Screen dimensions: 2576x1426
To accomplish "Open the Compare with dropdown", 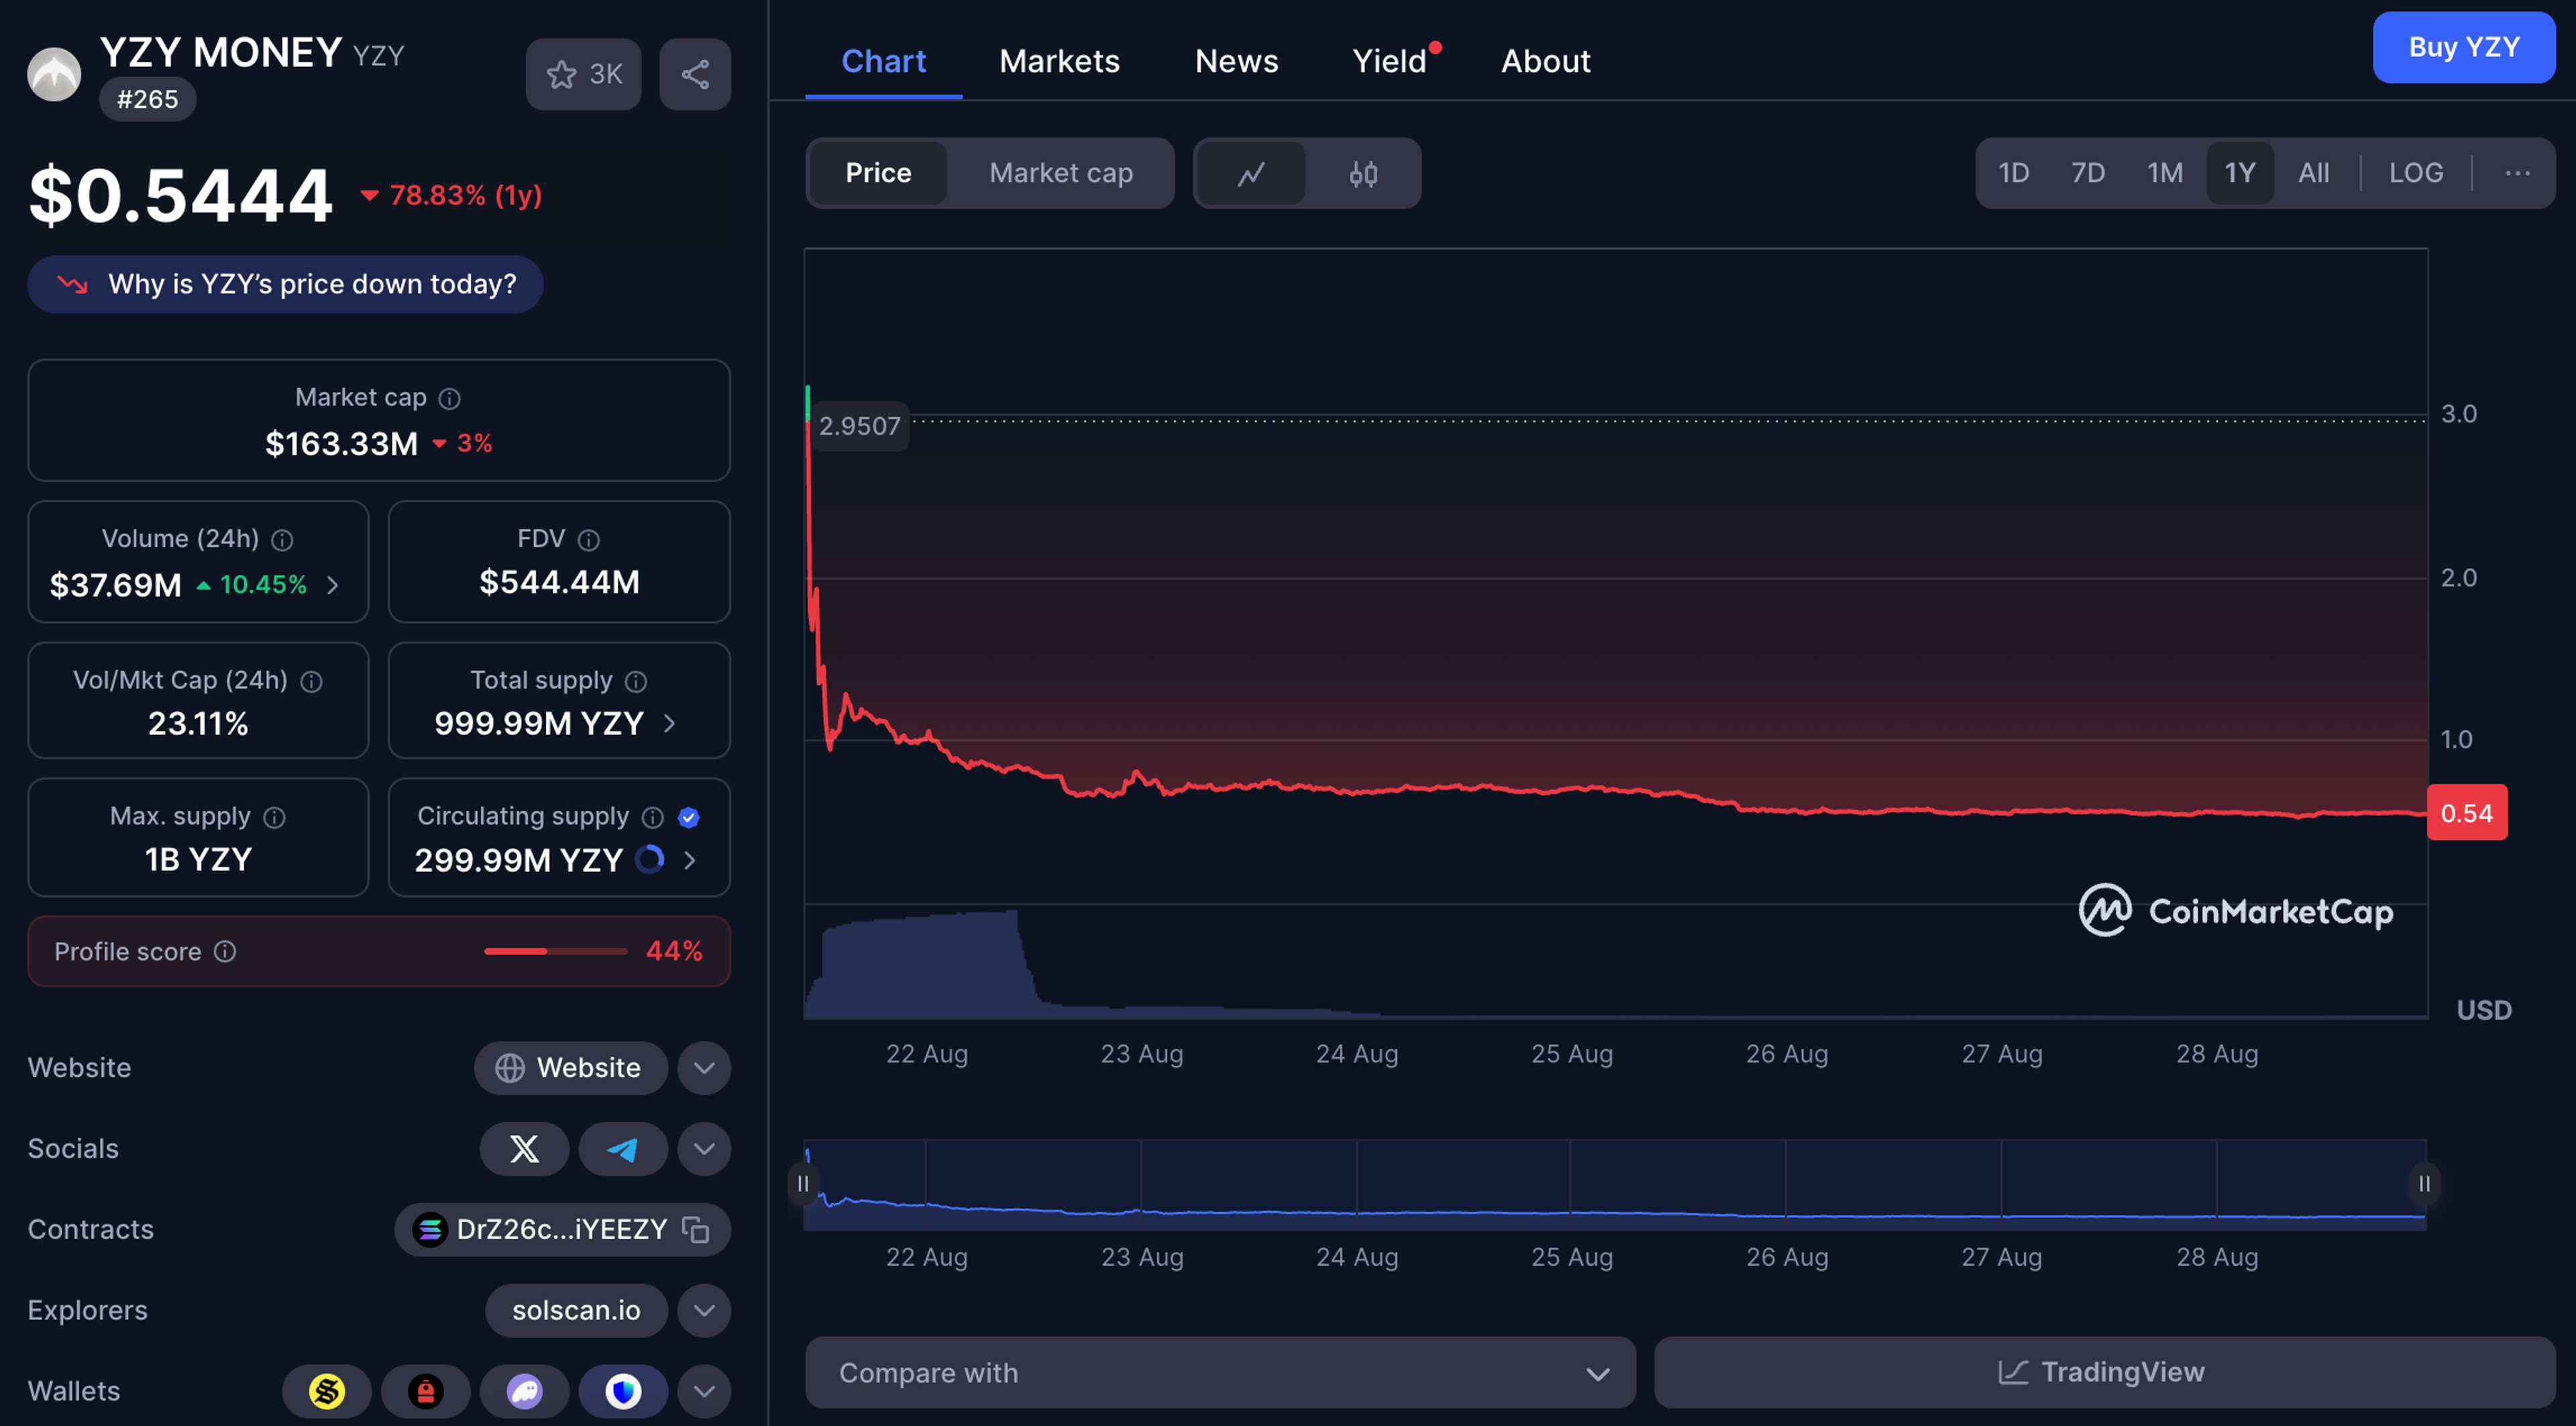I will coord(1220,1372).
